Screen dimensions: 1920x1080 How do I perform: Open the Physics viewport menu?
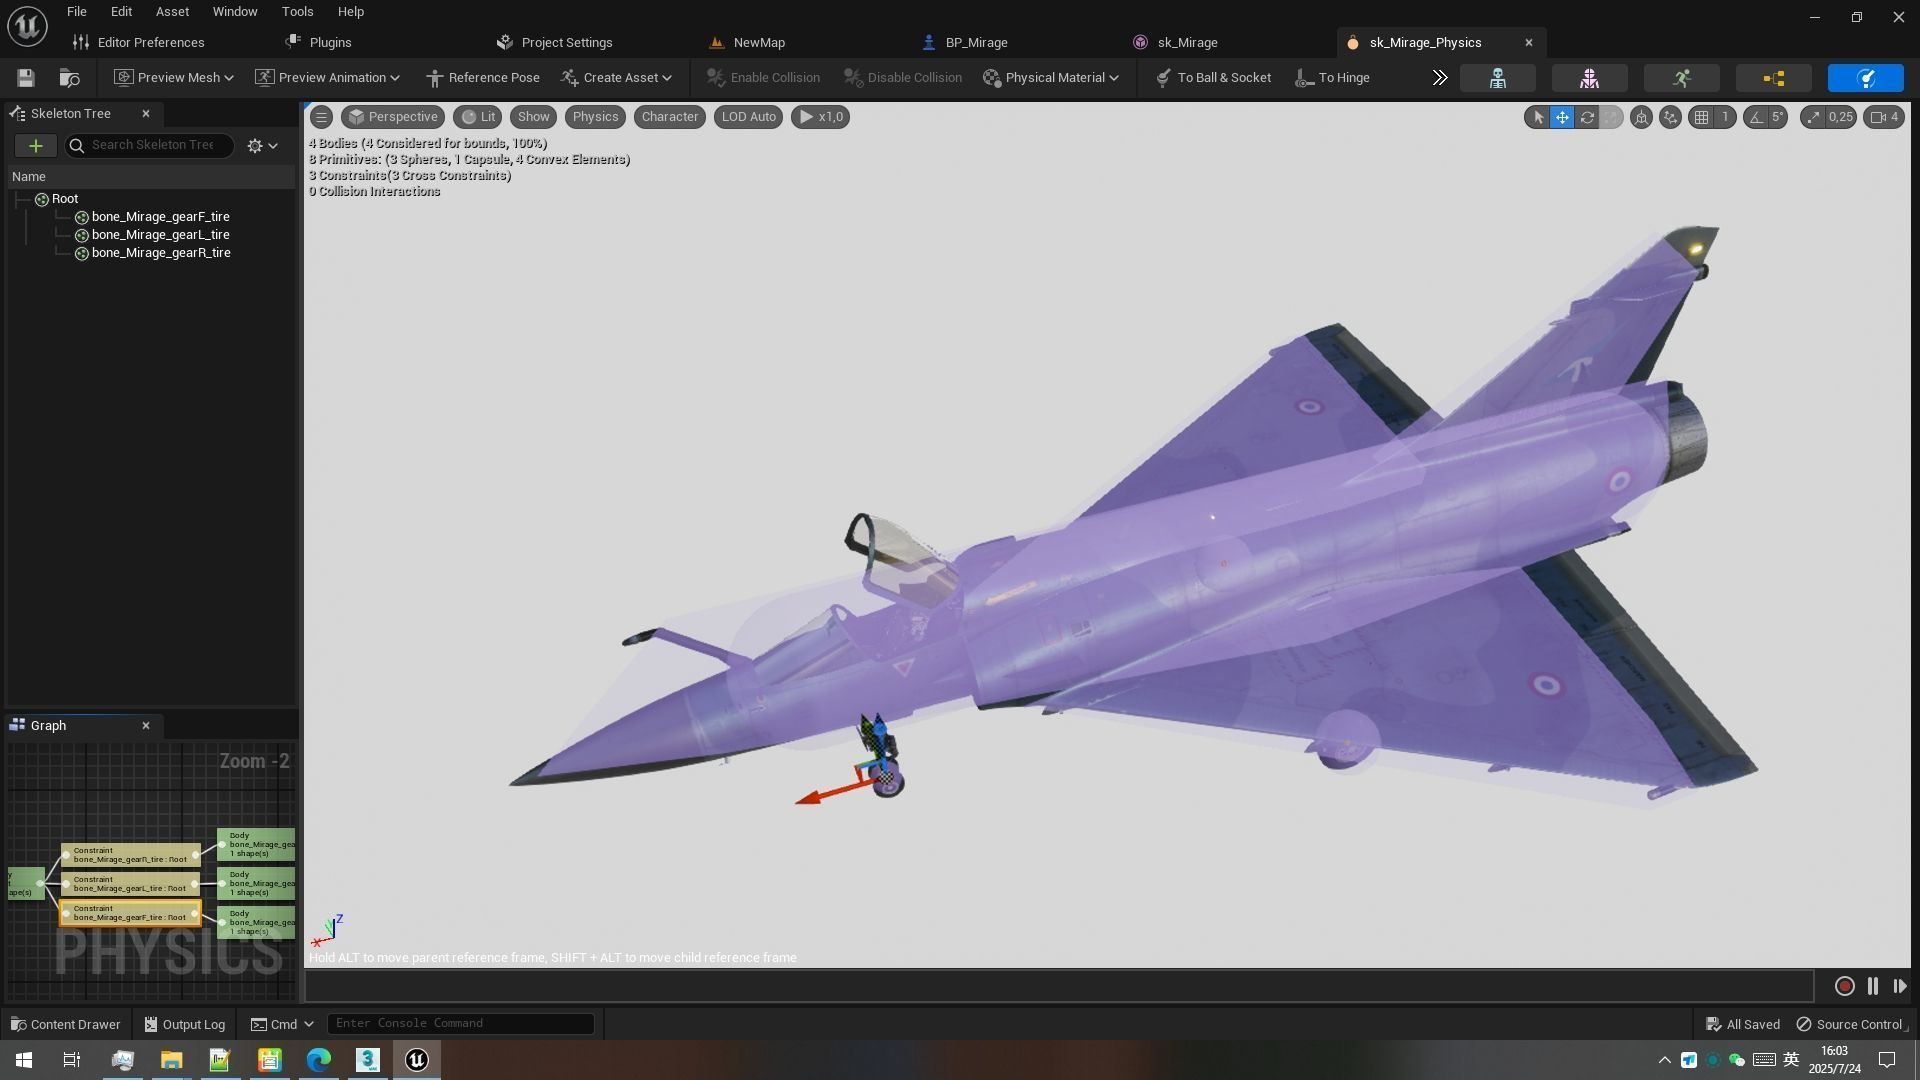pyautogui.click(x=595, y=117)
